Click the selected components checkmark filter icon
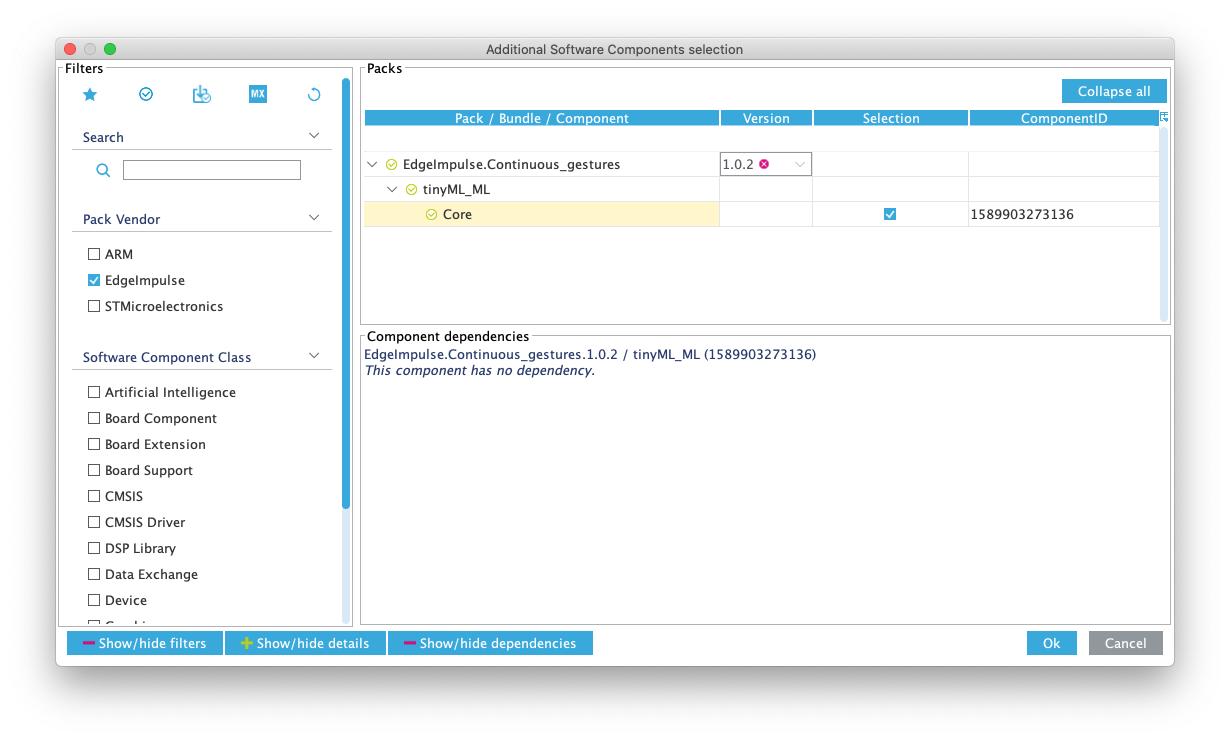 146,94
